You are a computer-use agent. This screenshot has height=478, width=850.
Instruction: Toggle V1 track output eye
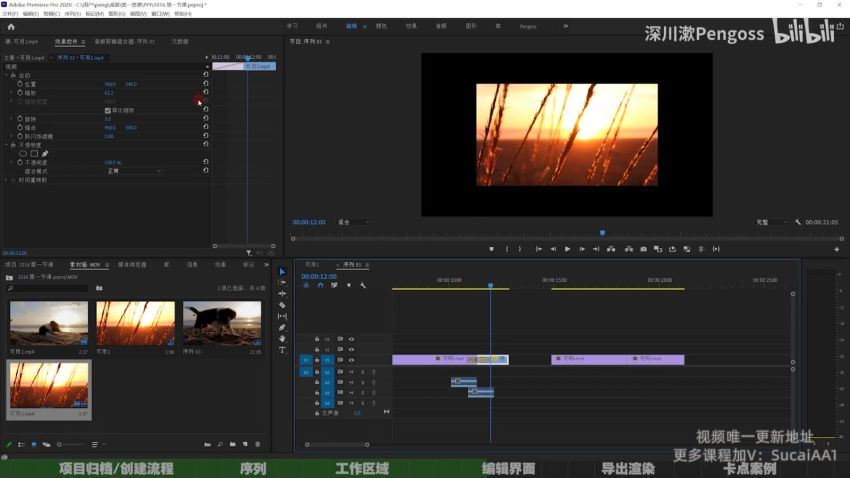click(x=351, y=360)
